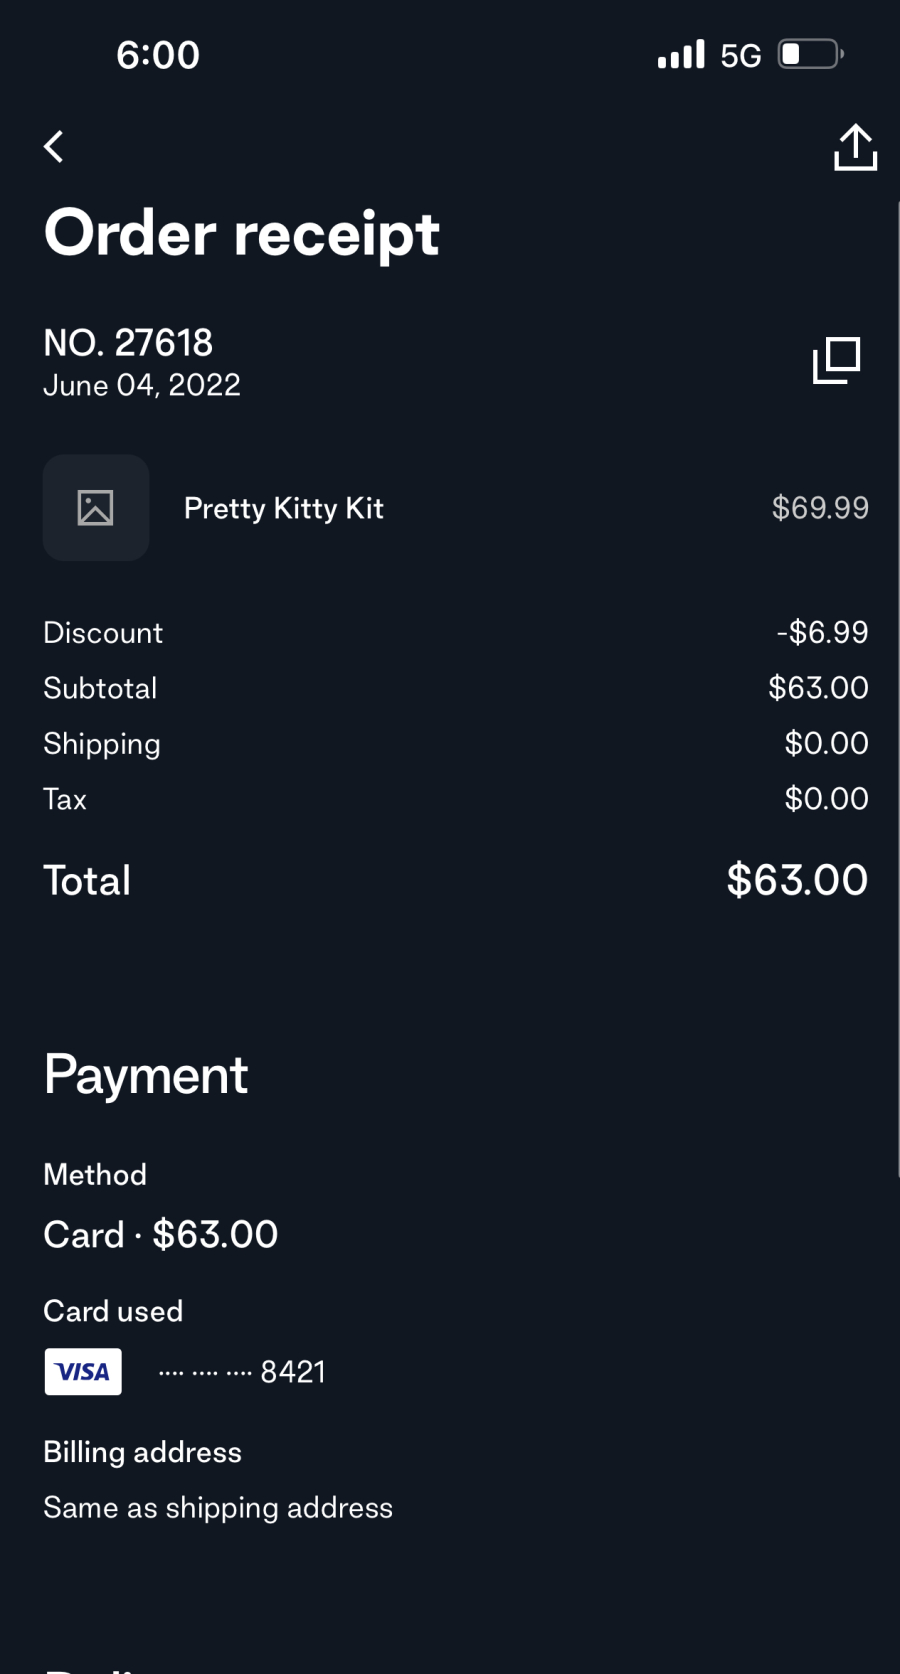Tap the Discount row amount -$6.99
Screen dimensions: 900x1674
pyautogui.click(x=822, y=632)
